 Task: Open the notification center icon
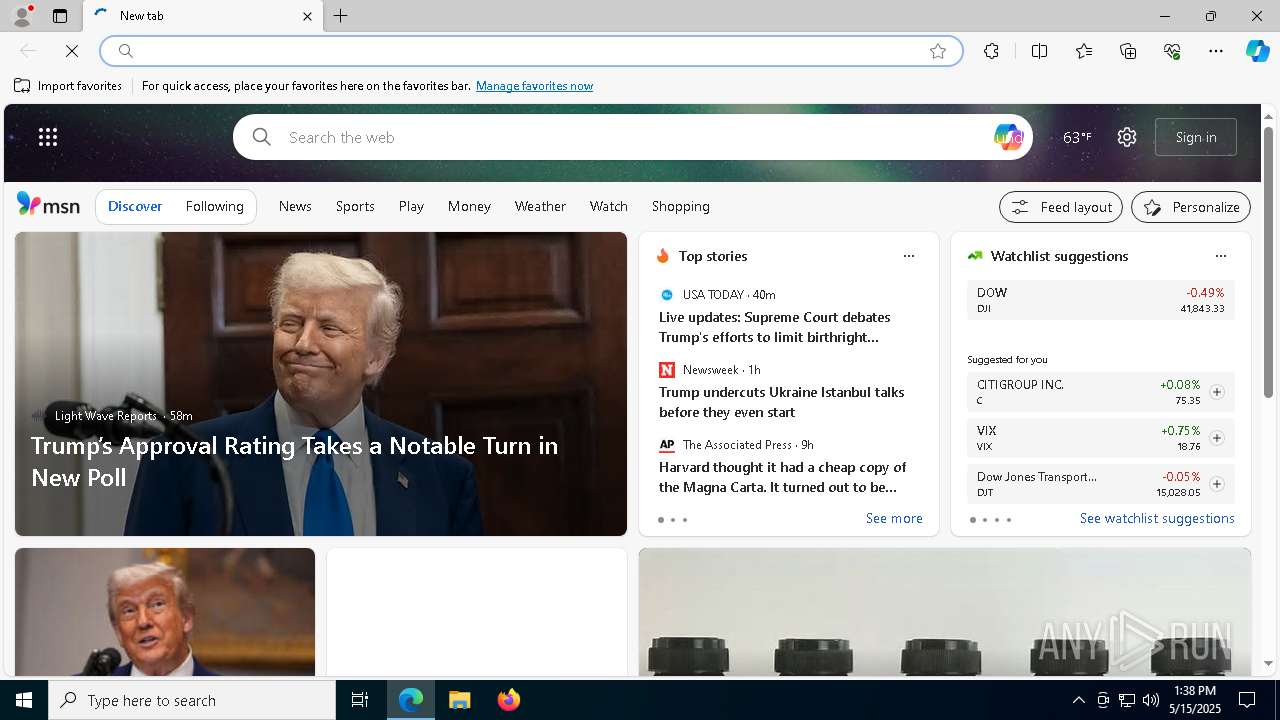1247,700
